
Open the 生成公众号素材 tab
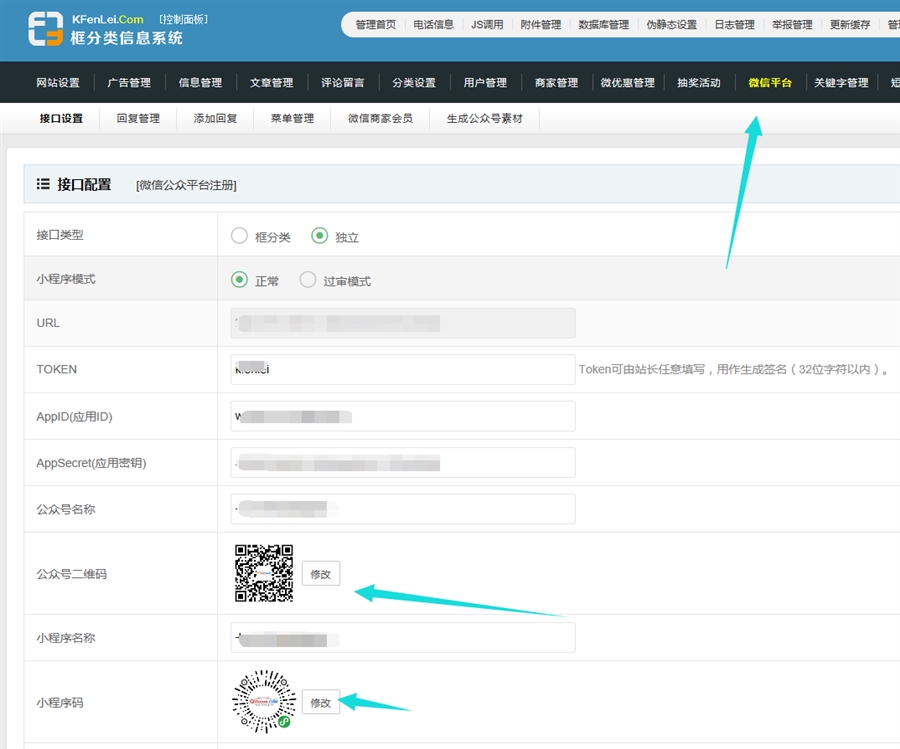484,119
